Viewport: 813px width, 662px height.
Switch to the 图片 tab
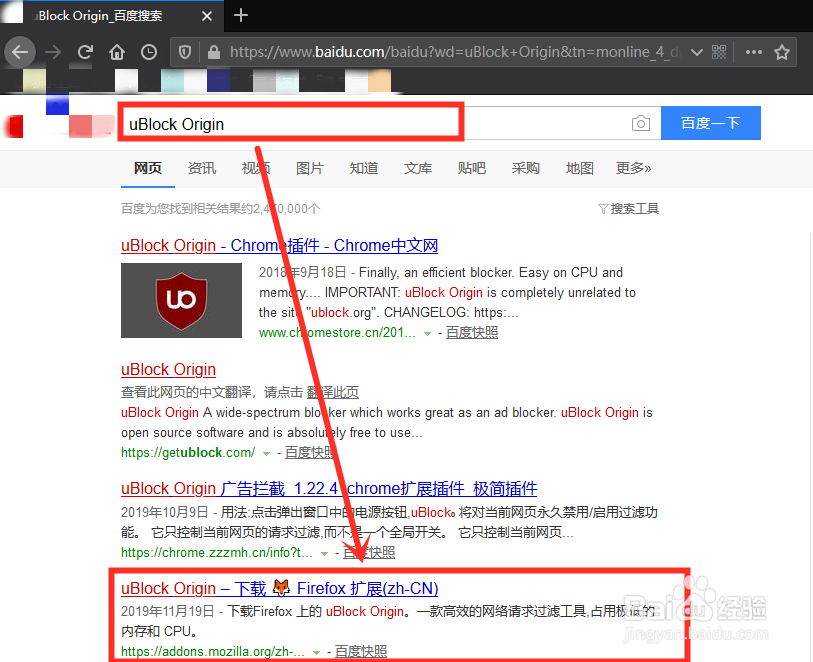[310, 168]
